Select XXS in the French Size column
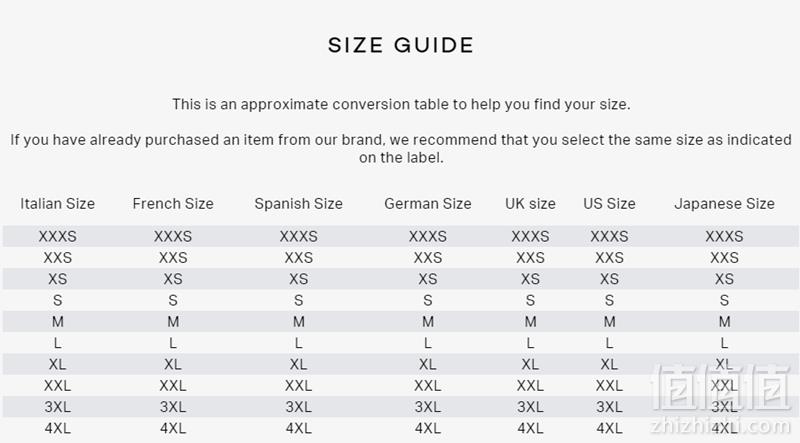This screenshot has width=800, height=443. 173,258
